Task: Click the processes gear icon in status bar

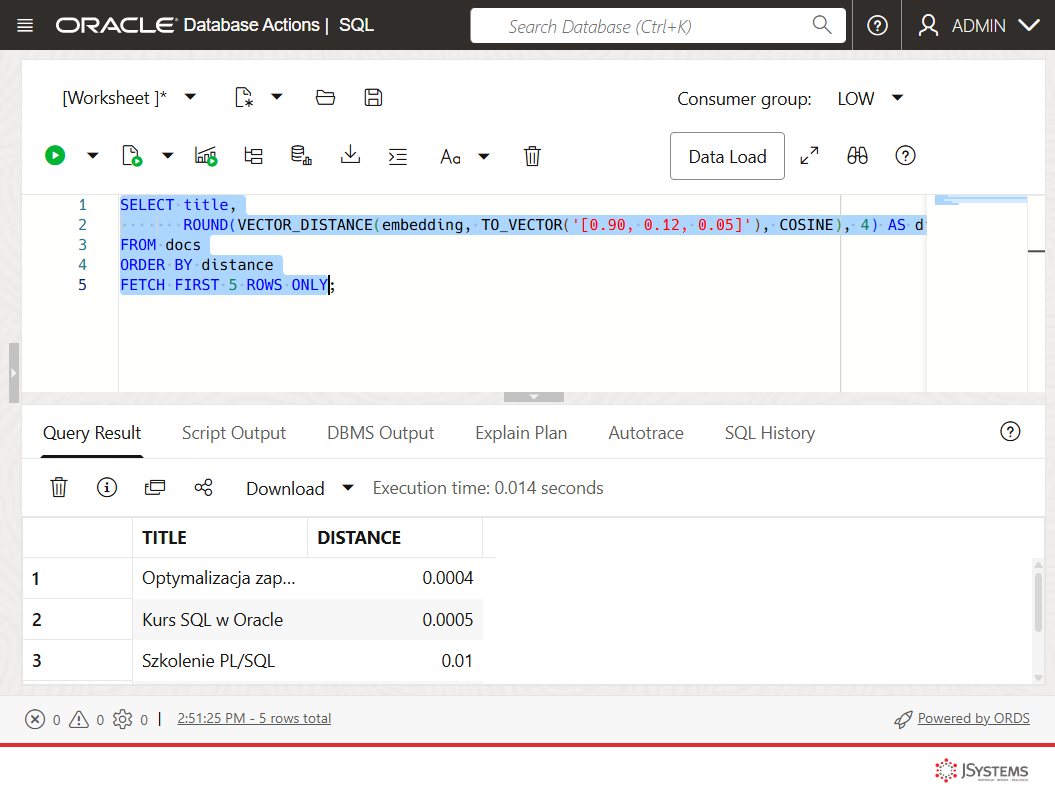Action: 122,719
